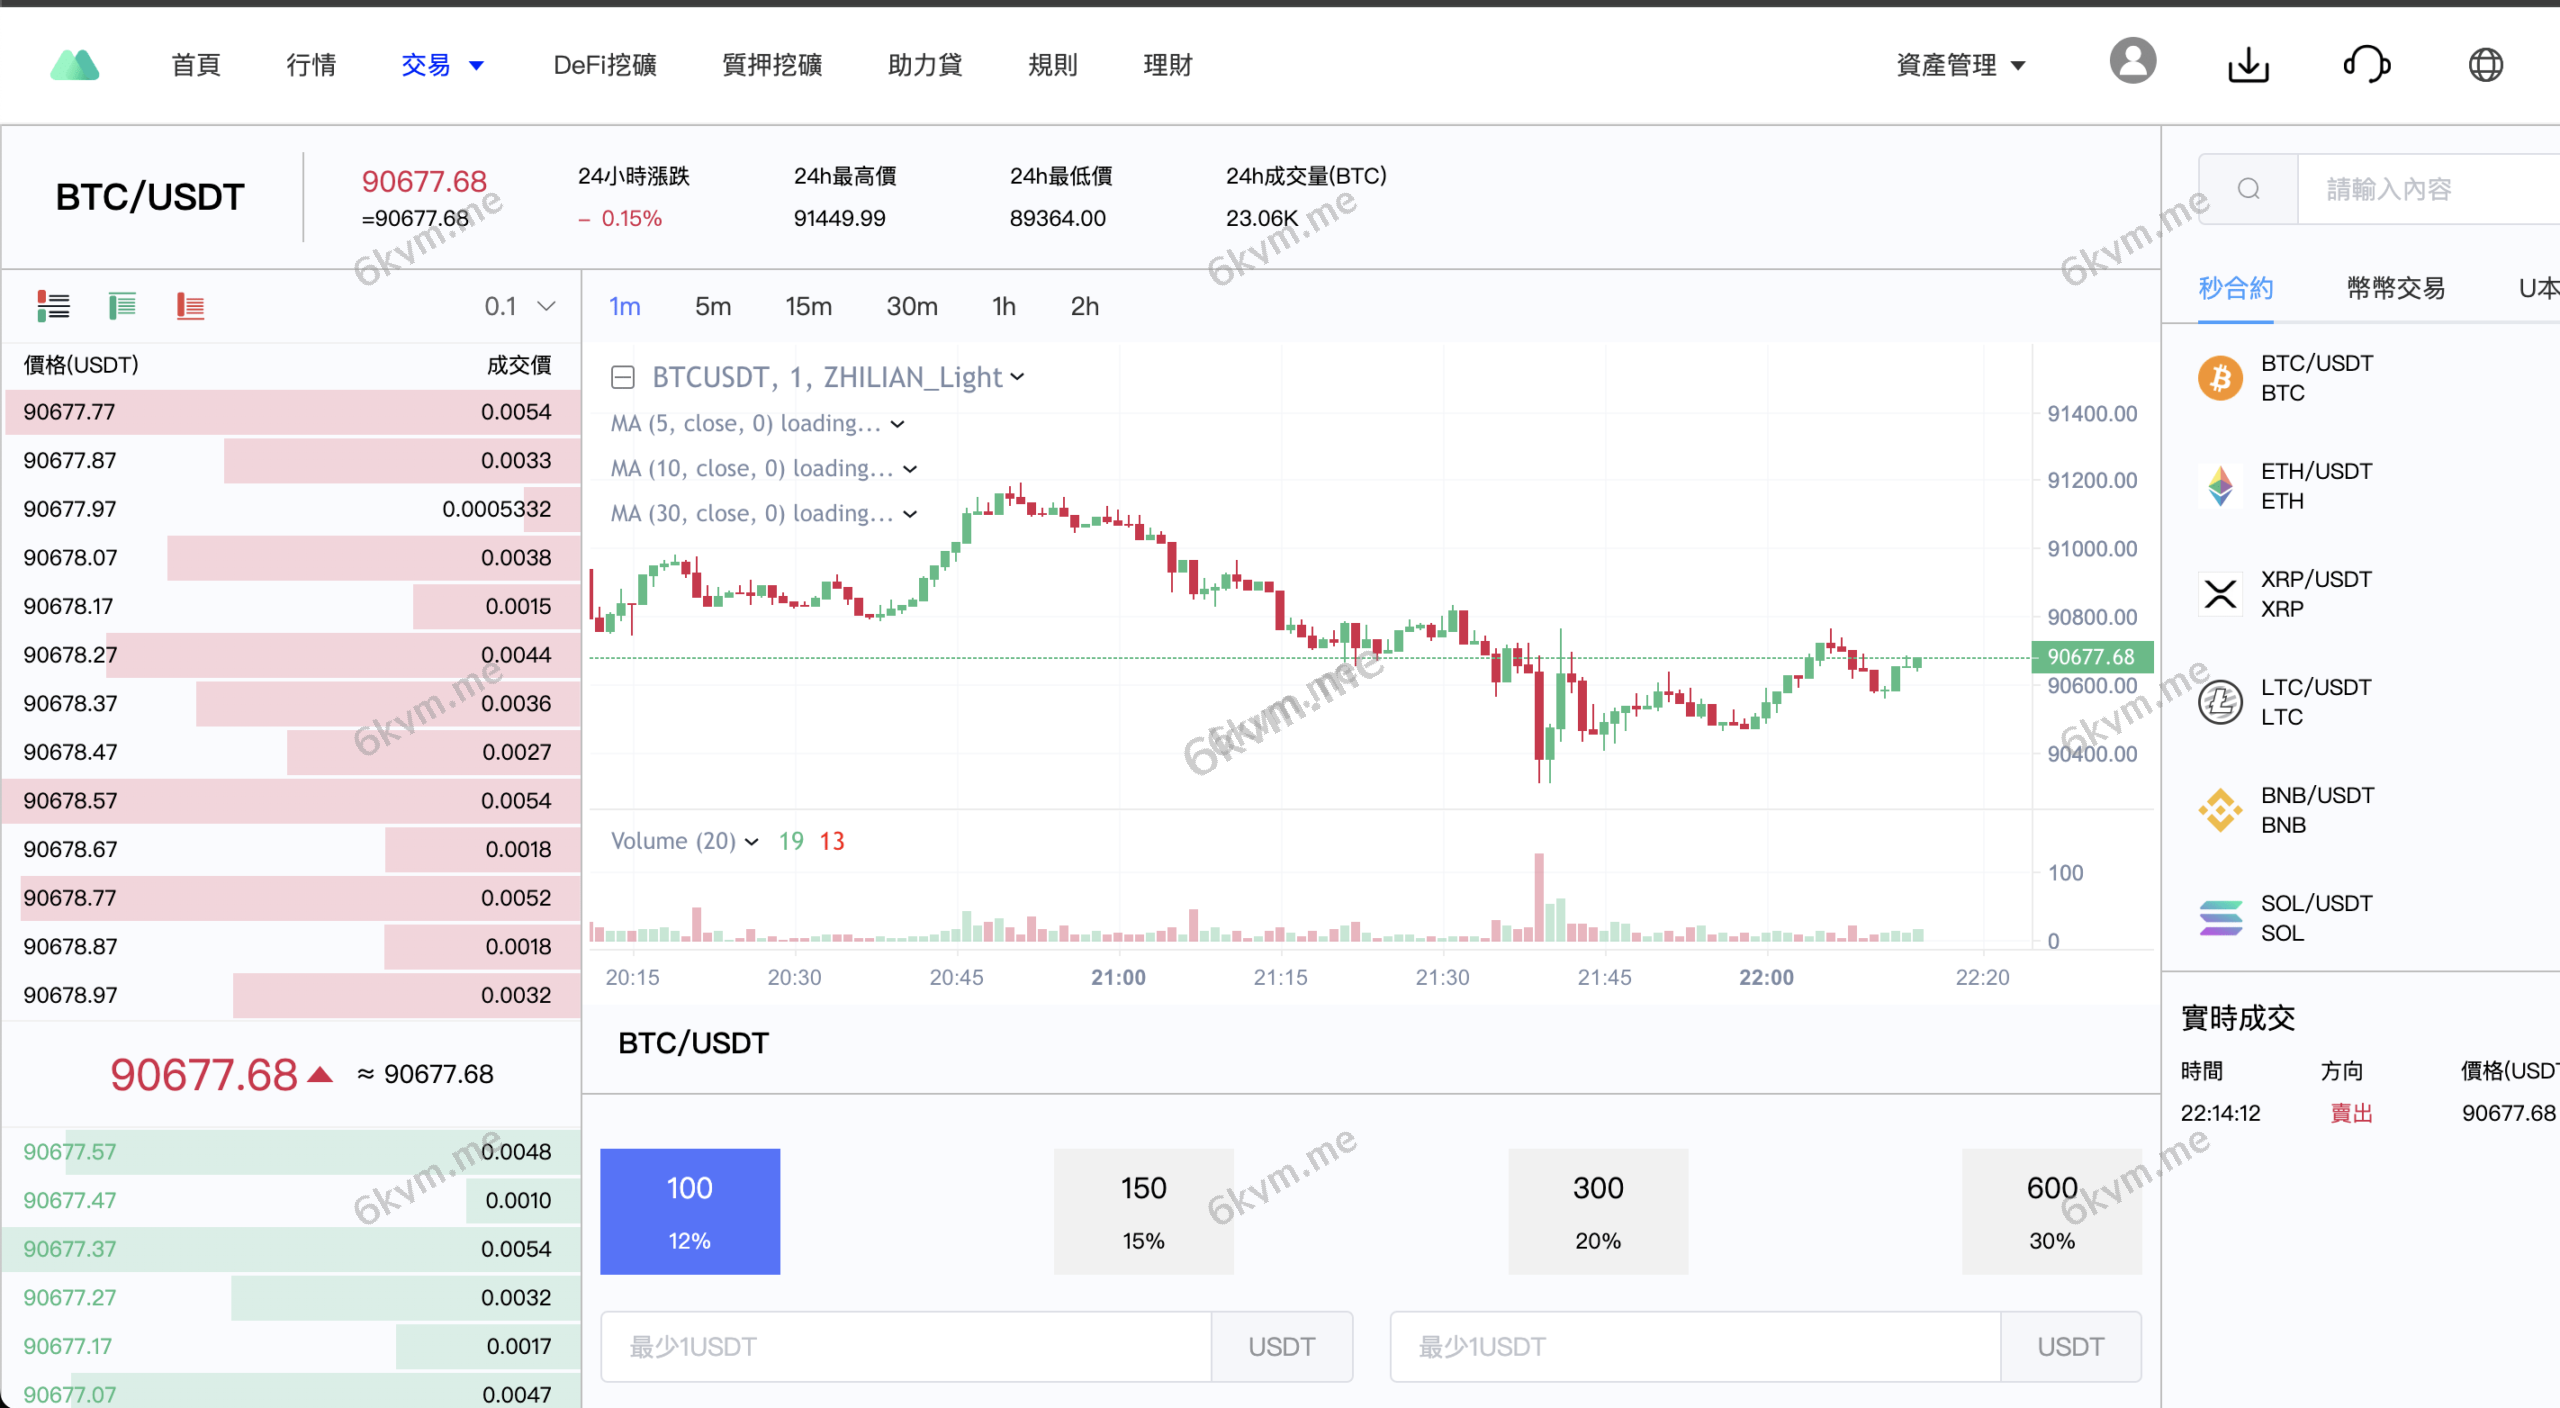Switch language using the globe icon
Screen dimensions: 2560x1408
coord(2487,63)
